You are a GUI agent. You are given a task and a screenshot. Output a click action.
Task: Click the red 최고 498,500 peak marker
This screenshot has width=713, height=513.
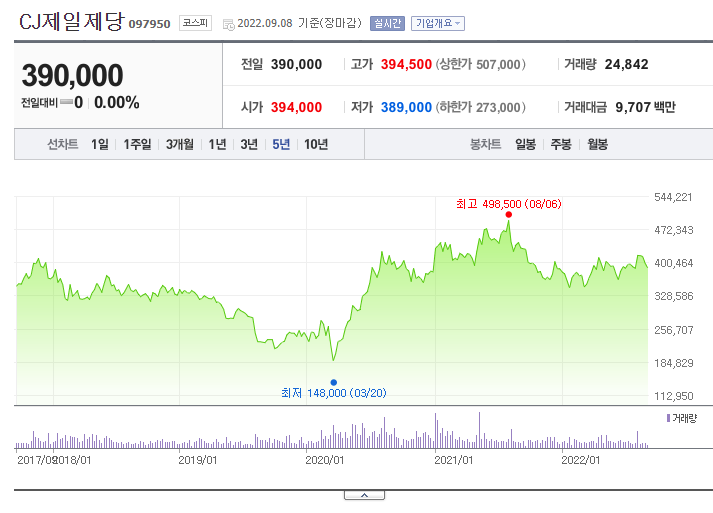pos(508,215)
